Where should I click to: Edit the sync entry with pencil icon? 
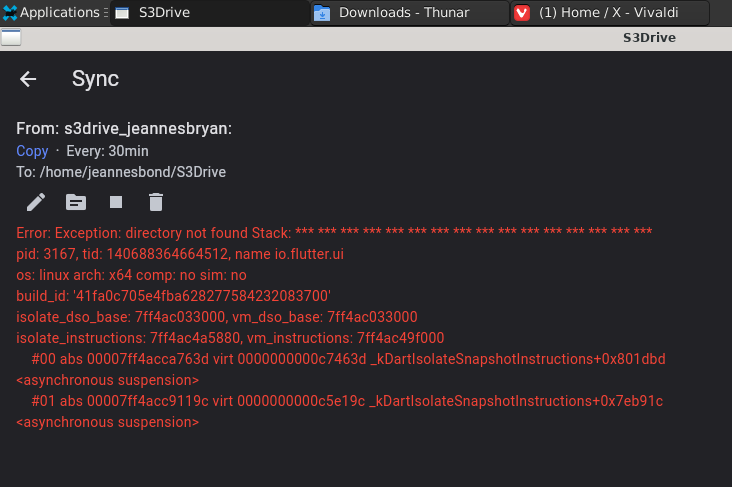pos(36,202)
